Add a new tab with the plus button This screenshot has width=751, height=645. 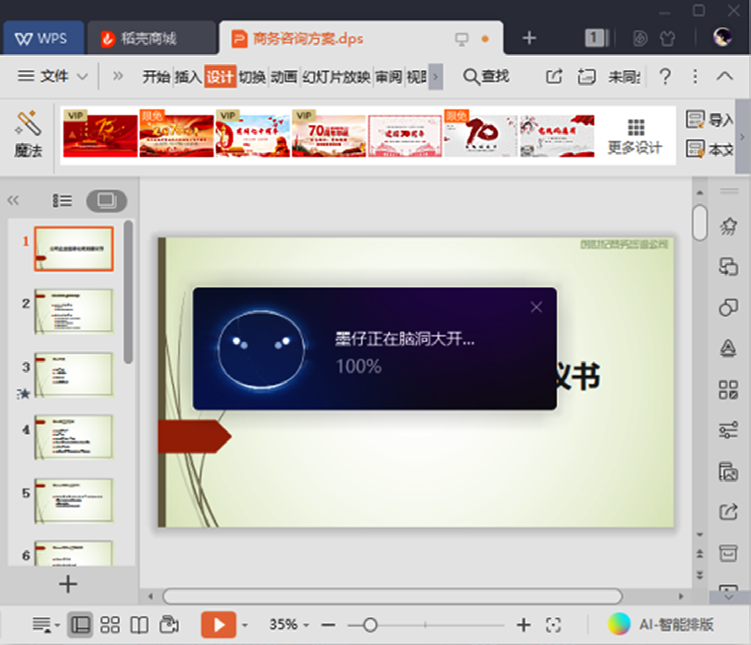[x=529, y=38]
